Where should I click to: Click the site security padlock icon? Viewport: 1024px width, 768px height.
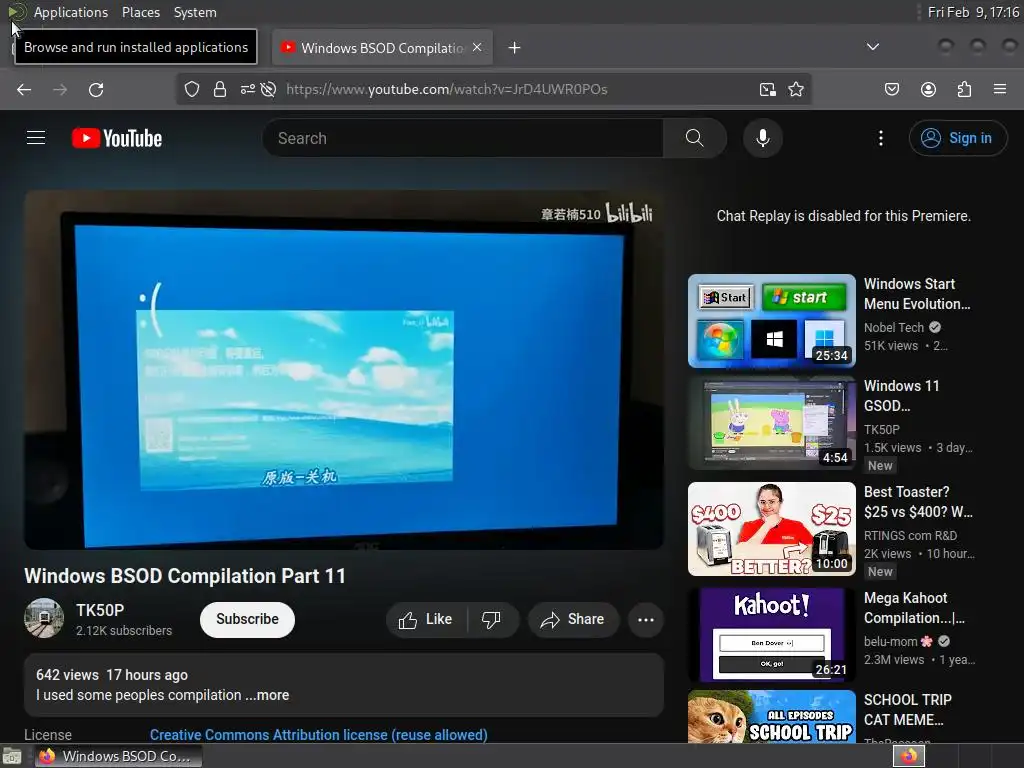(x=220, y=89)
